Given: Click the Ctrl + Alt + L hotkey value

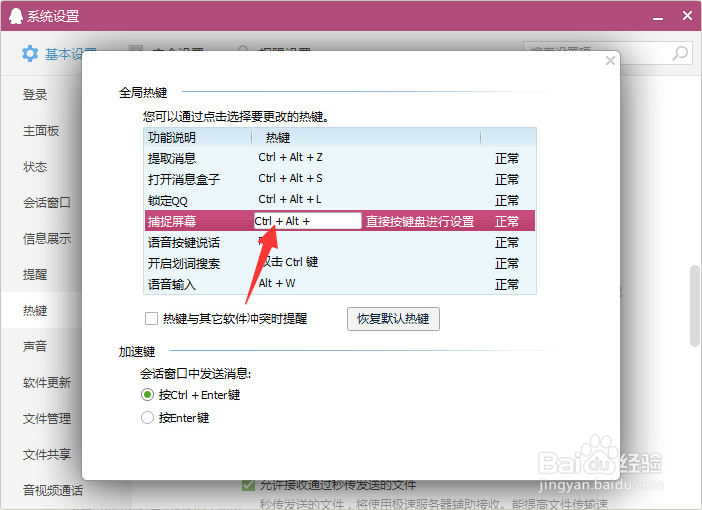Looking at the screenshot, I should (x=290, y=199).
